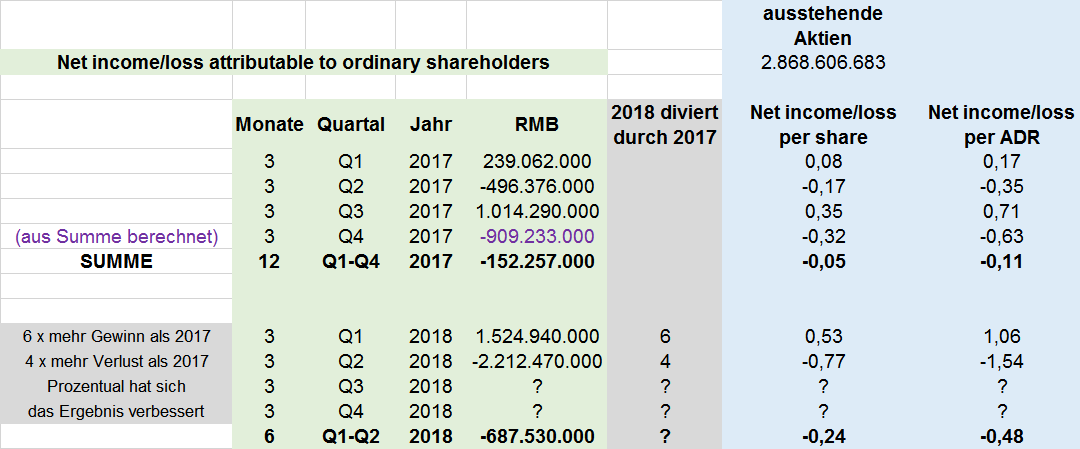Select the outstanding shares value 2.868.606.683
Viewport: 1080px width, 449px height.
823,62
